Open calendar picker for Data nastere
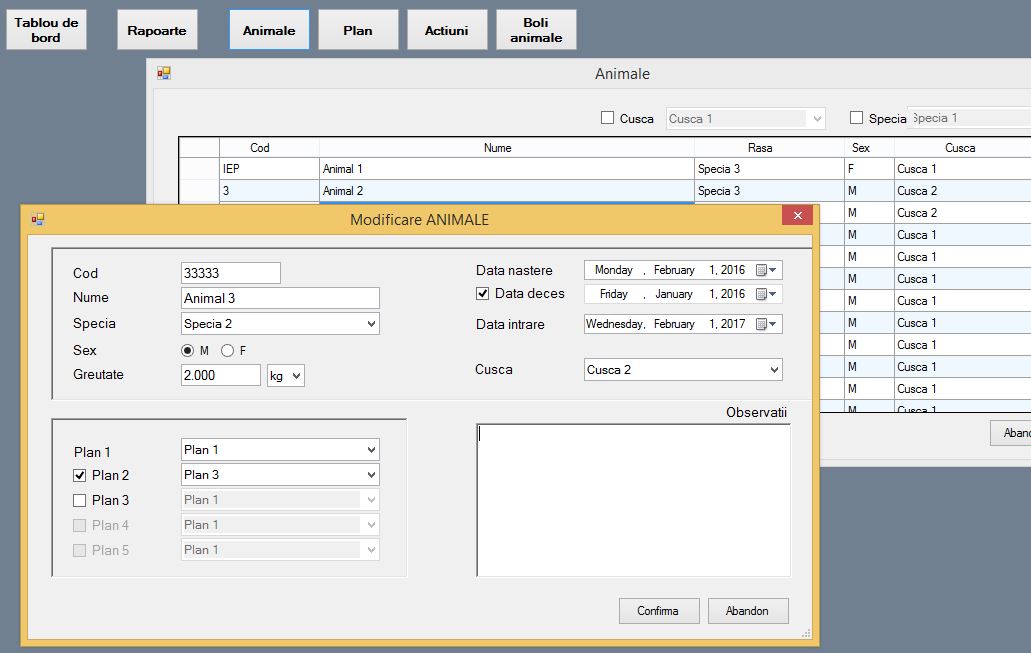 tap(766, 270)
